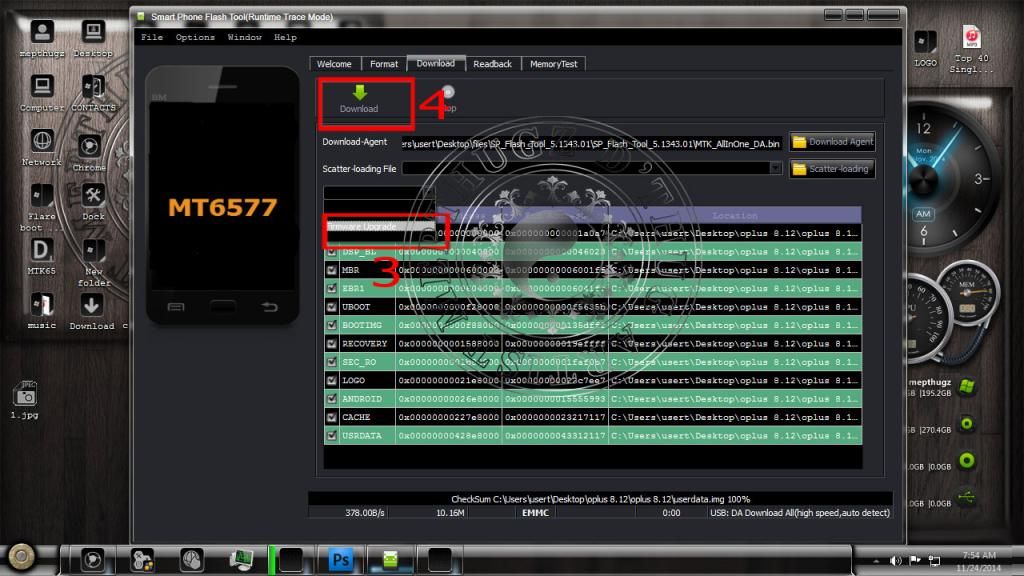Open the 1.jpg file on desktop
The width and height of the screenshot is (1024, 576).
(x=24, y=396)
